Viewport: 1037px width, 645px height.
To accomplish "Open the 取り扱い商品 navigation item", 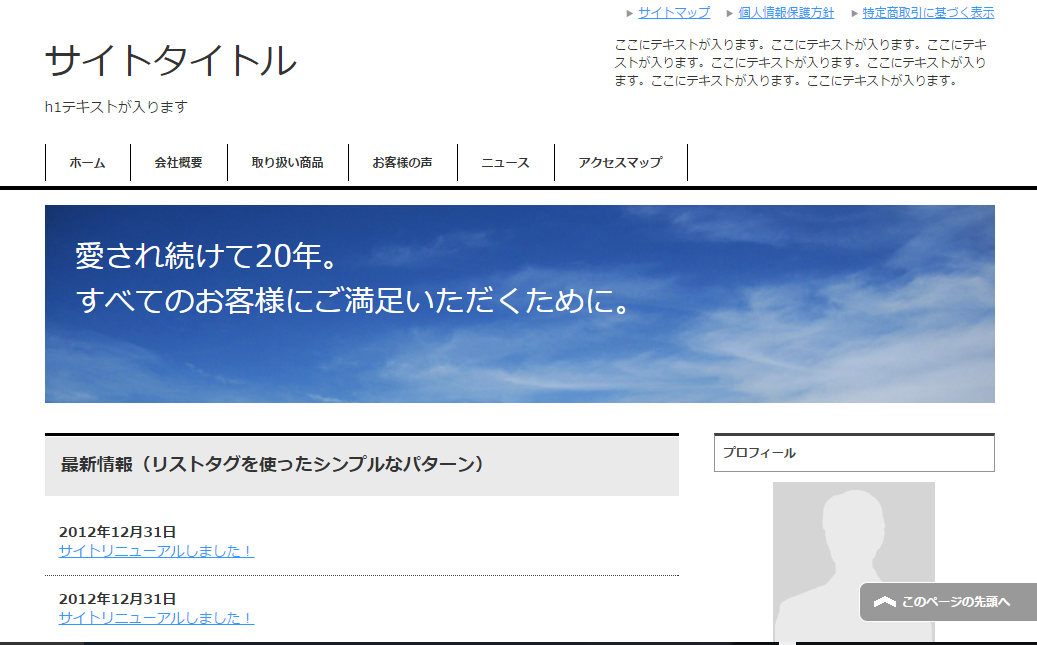I will (287, 163).
